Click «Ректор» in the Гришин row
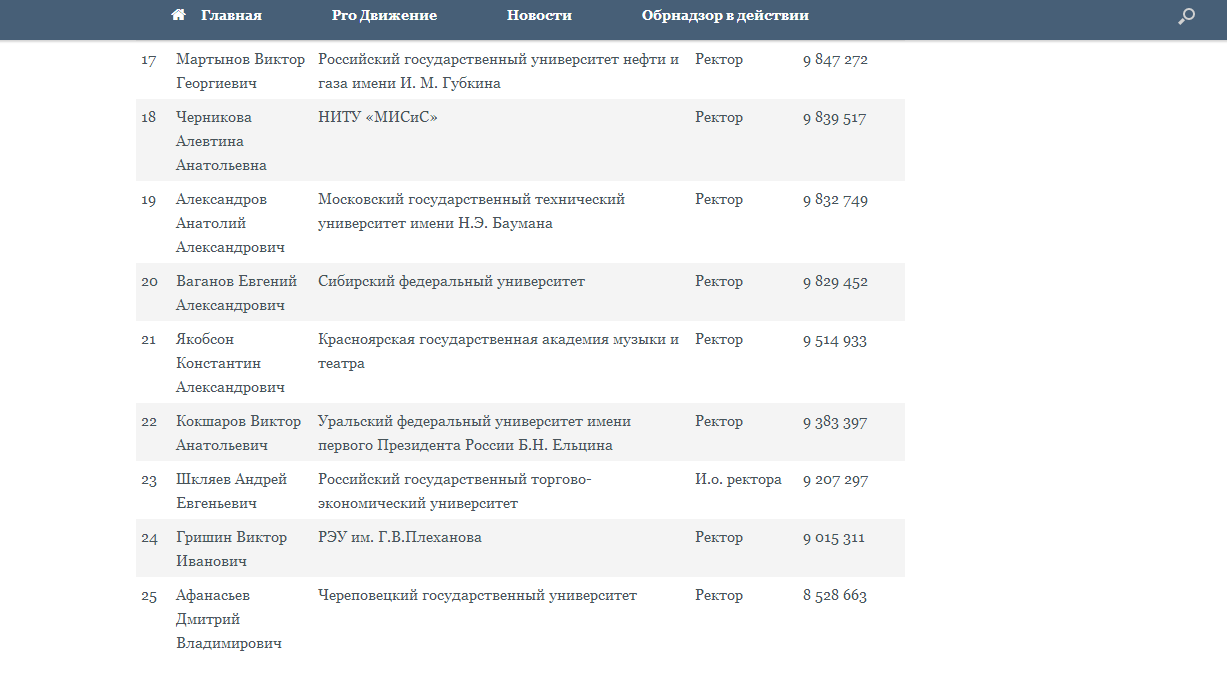The width and height of the screenshot is (1227, 681). (719, 538)
